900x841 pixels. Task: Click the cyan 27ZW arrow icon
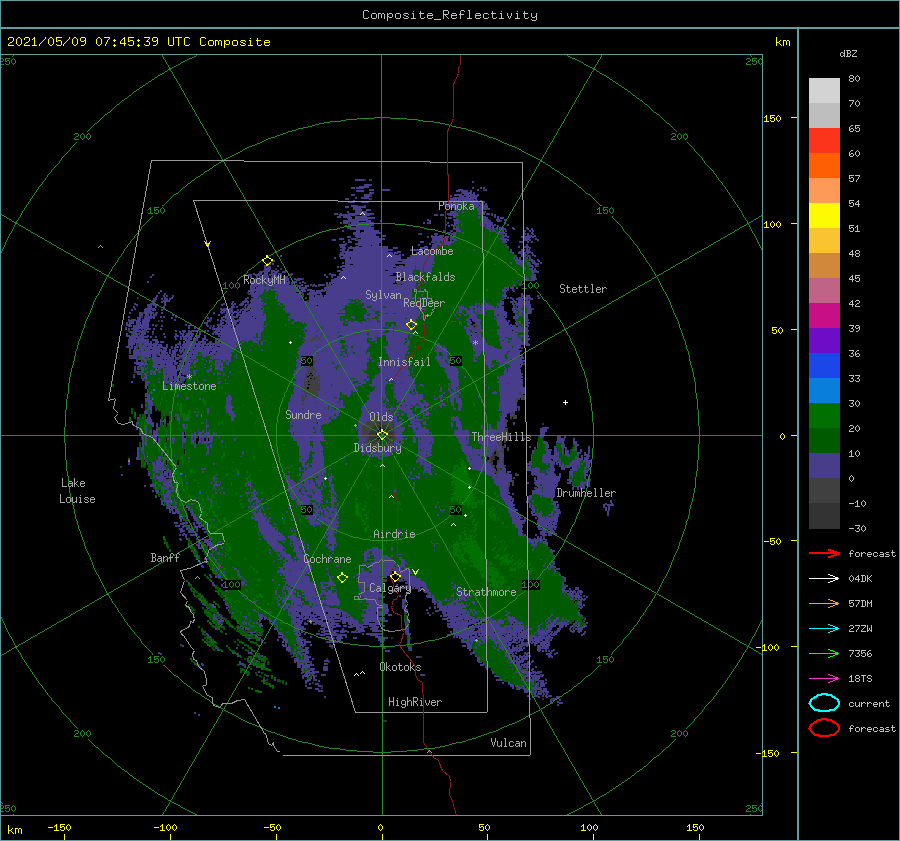[x=824, y=629]
